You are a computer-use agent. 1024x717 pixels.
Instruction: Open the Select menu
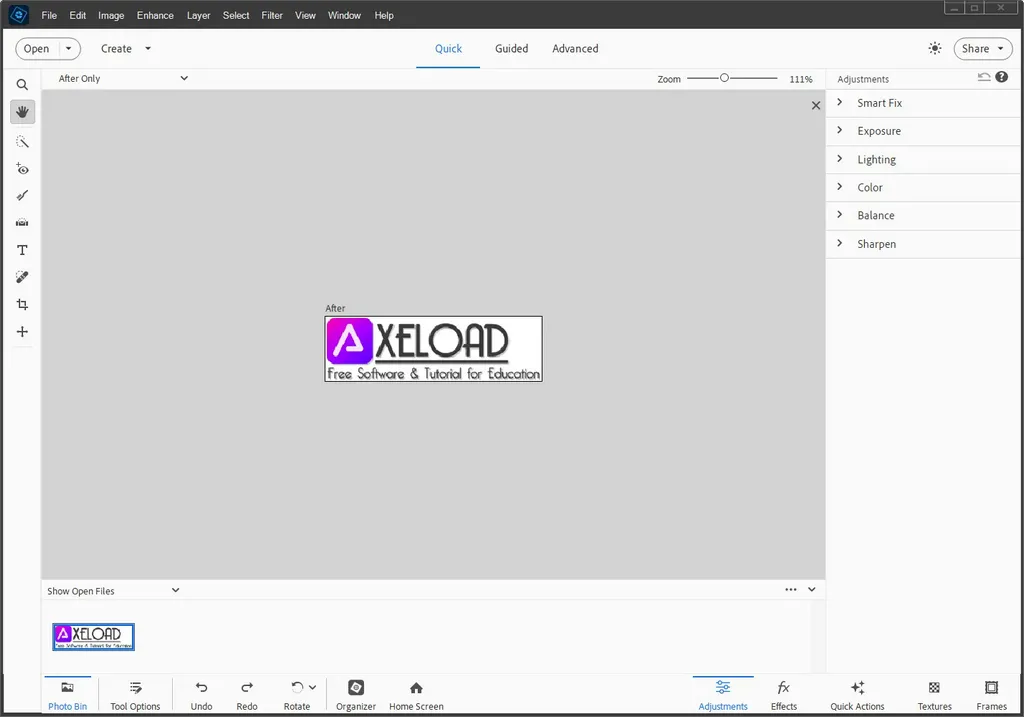pyautogui.click(x=236, y=15)
